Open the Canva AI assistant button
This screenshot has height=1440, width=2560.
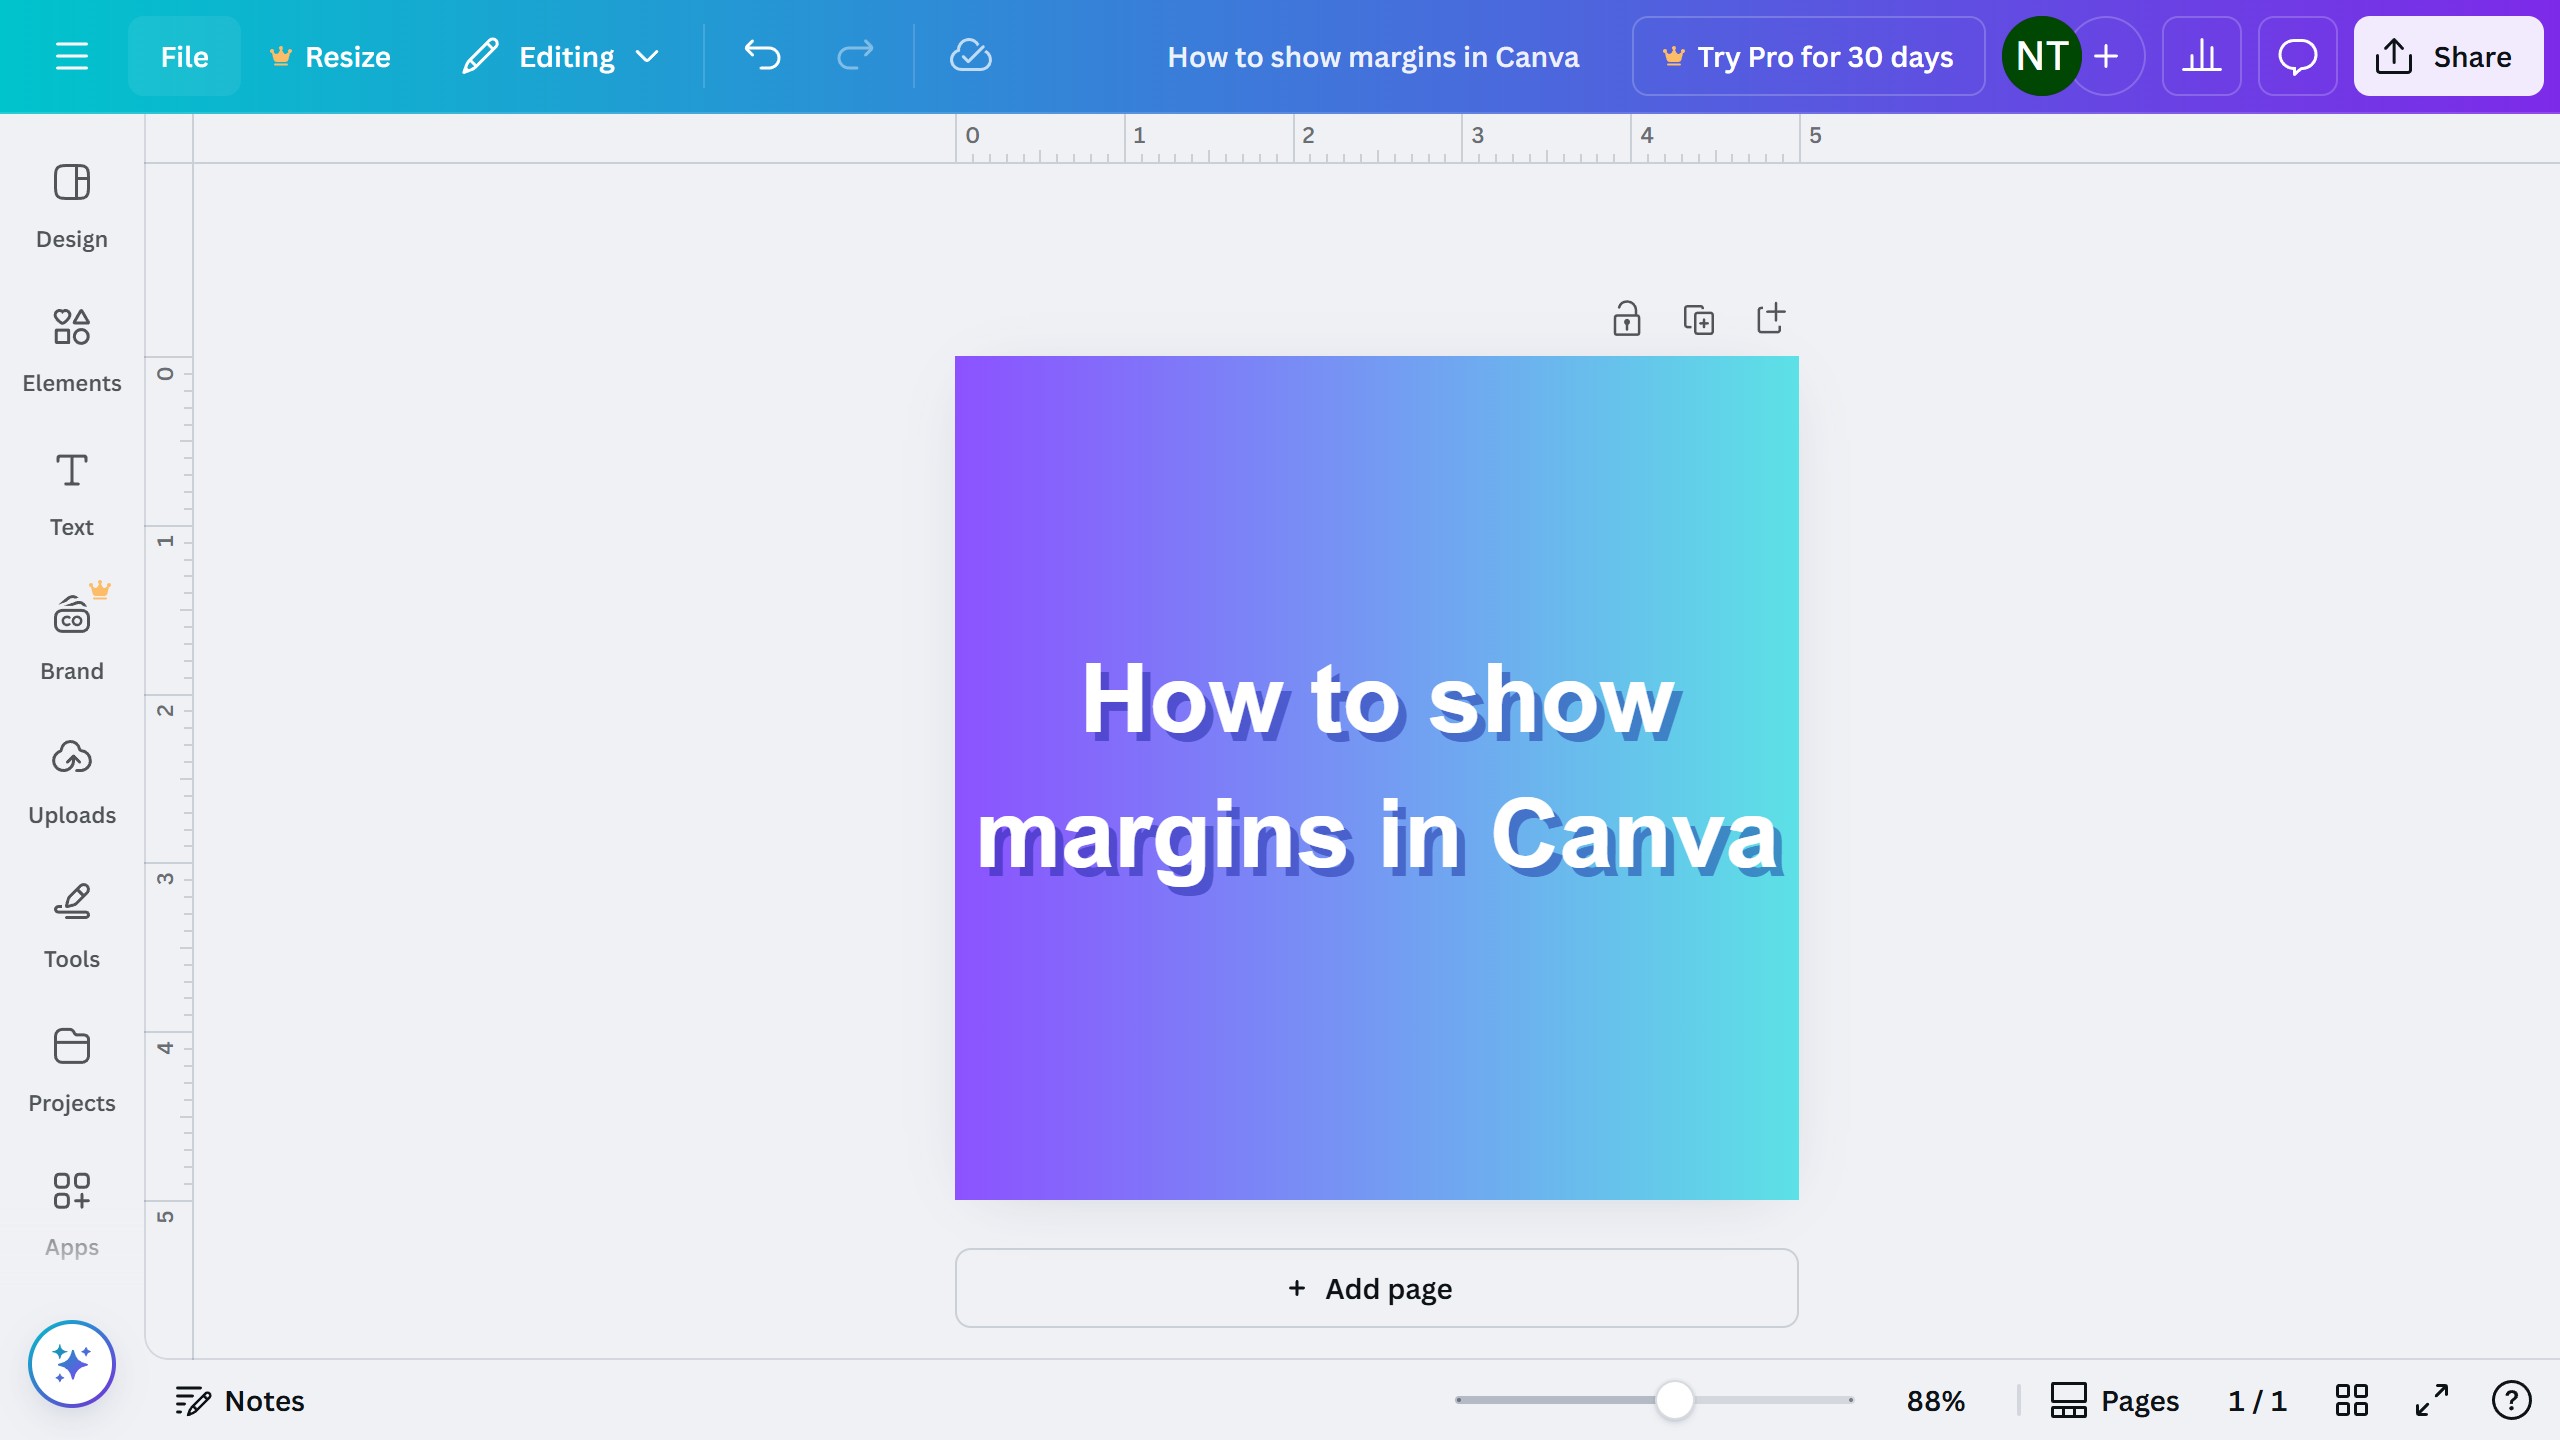(x=71, y=1363)
